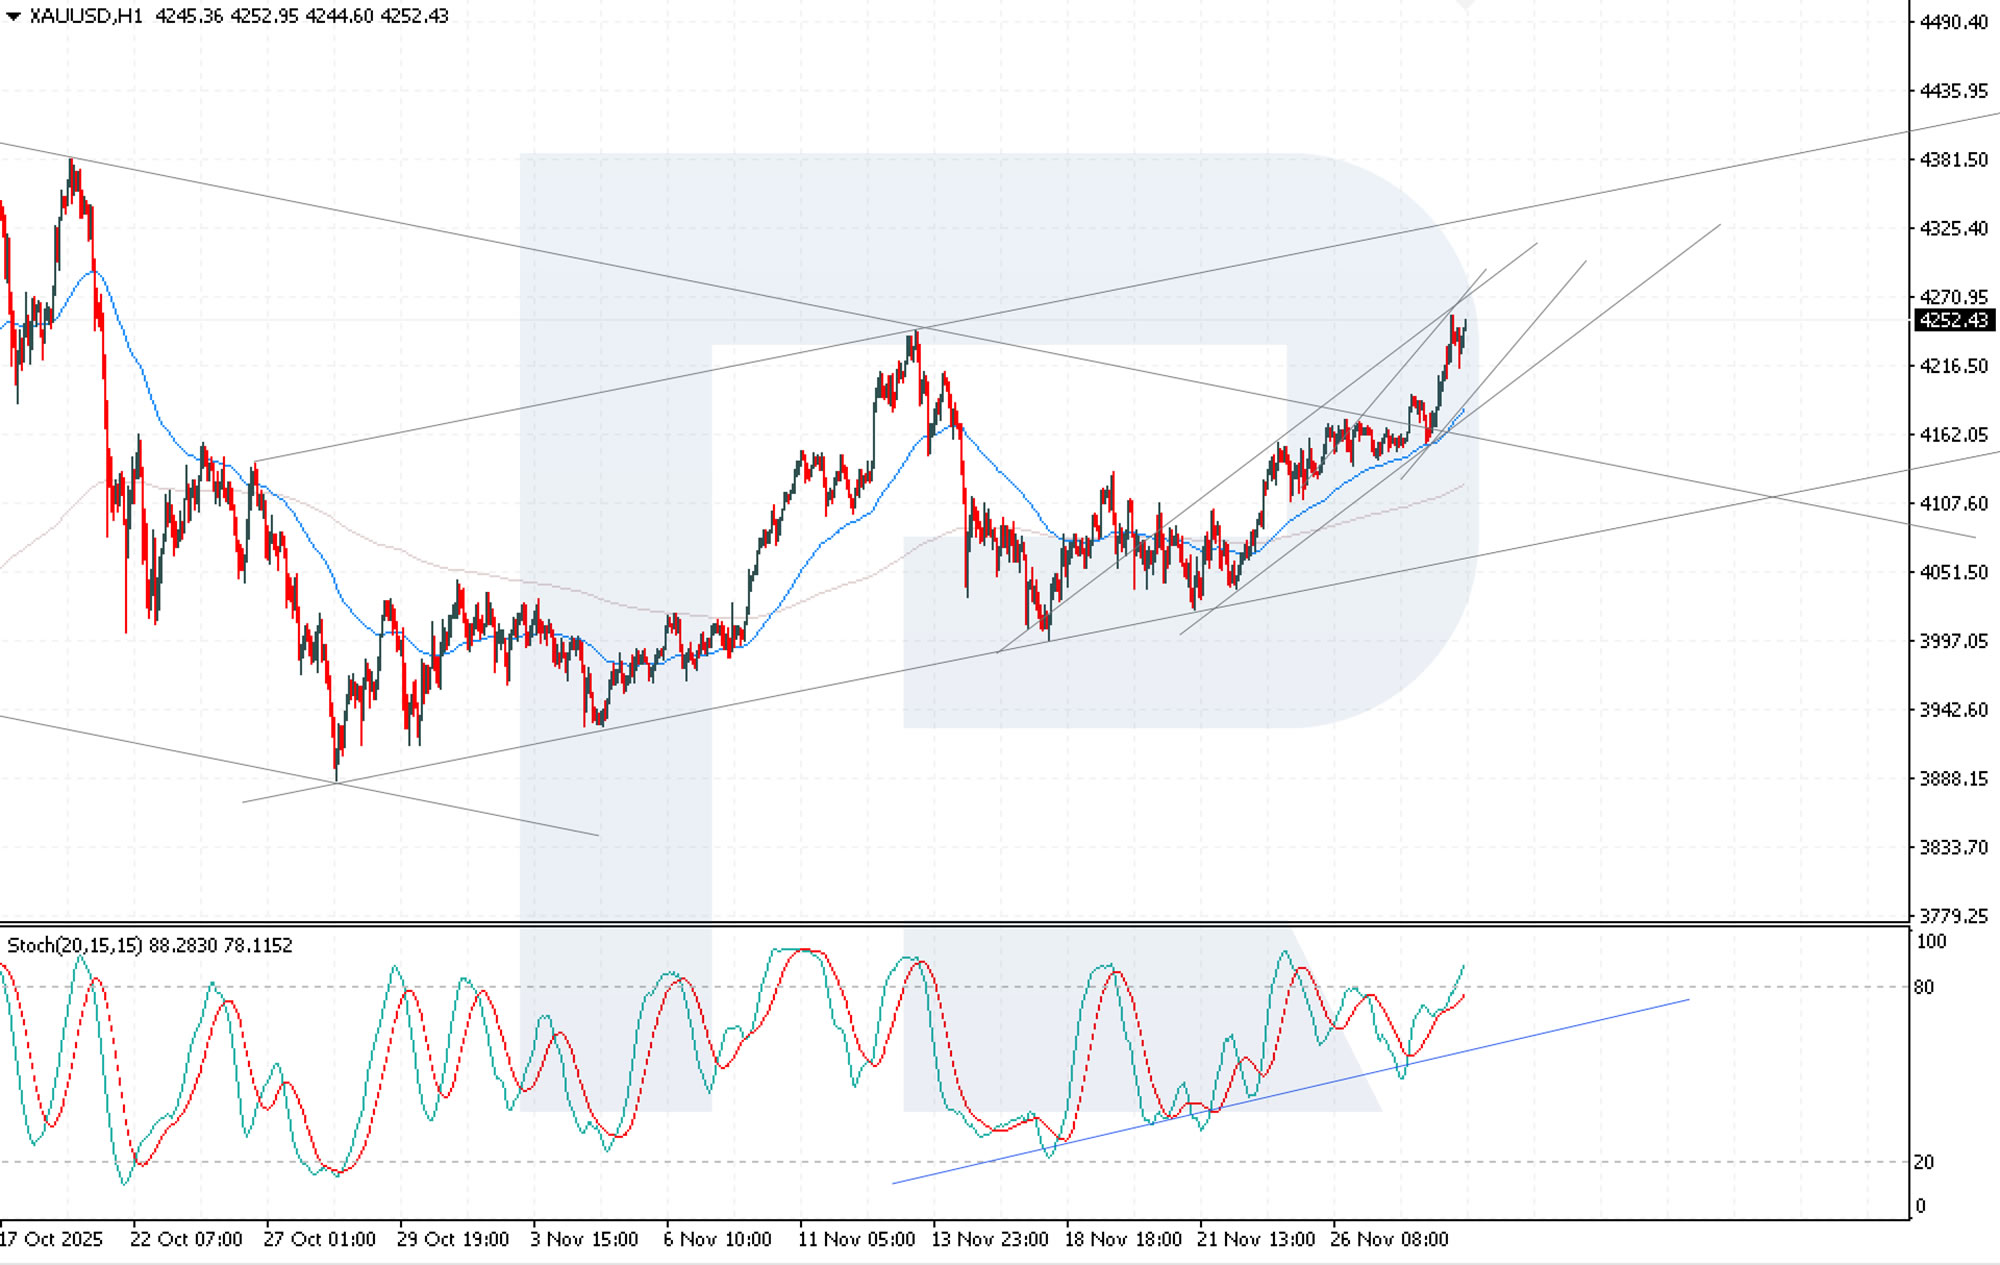Click the 4162.05 price axis label

[1953, 435]
